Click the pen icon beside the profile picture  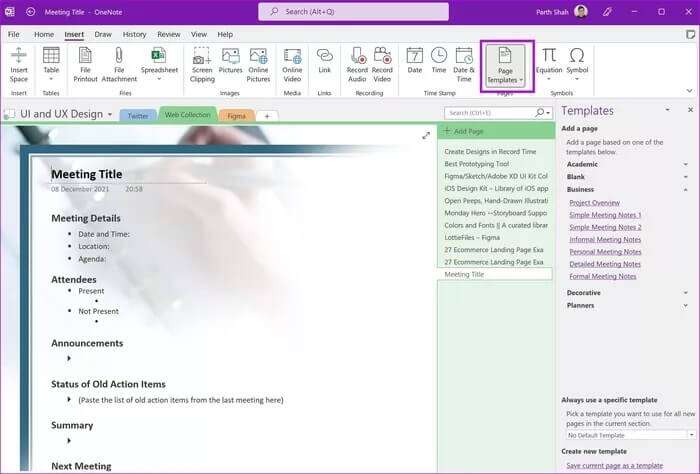tap(607, 12)
